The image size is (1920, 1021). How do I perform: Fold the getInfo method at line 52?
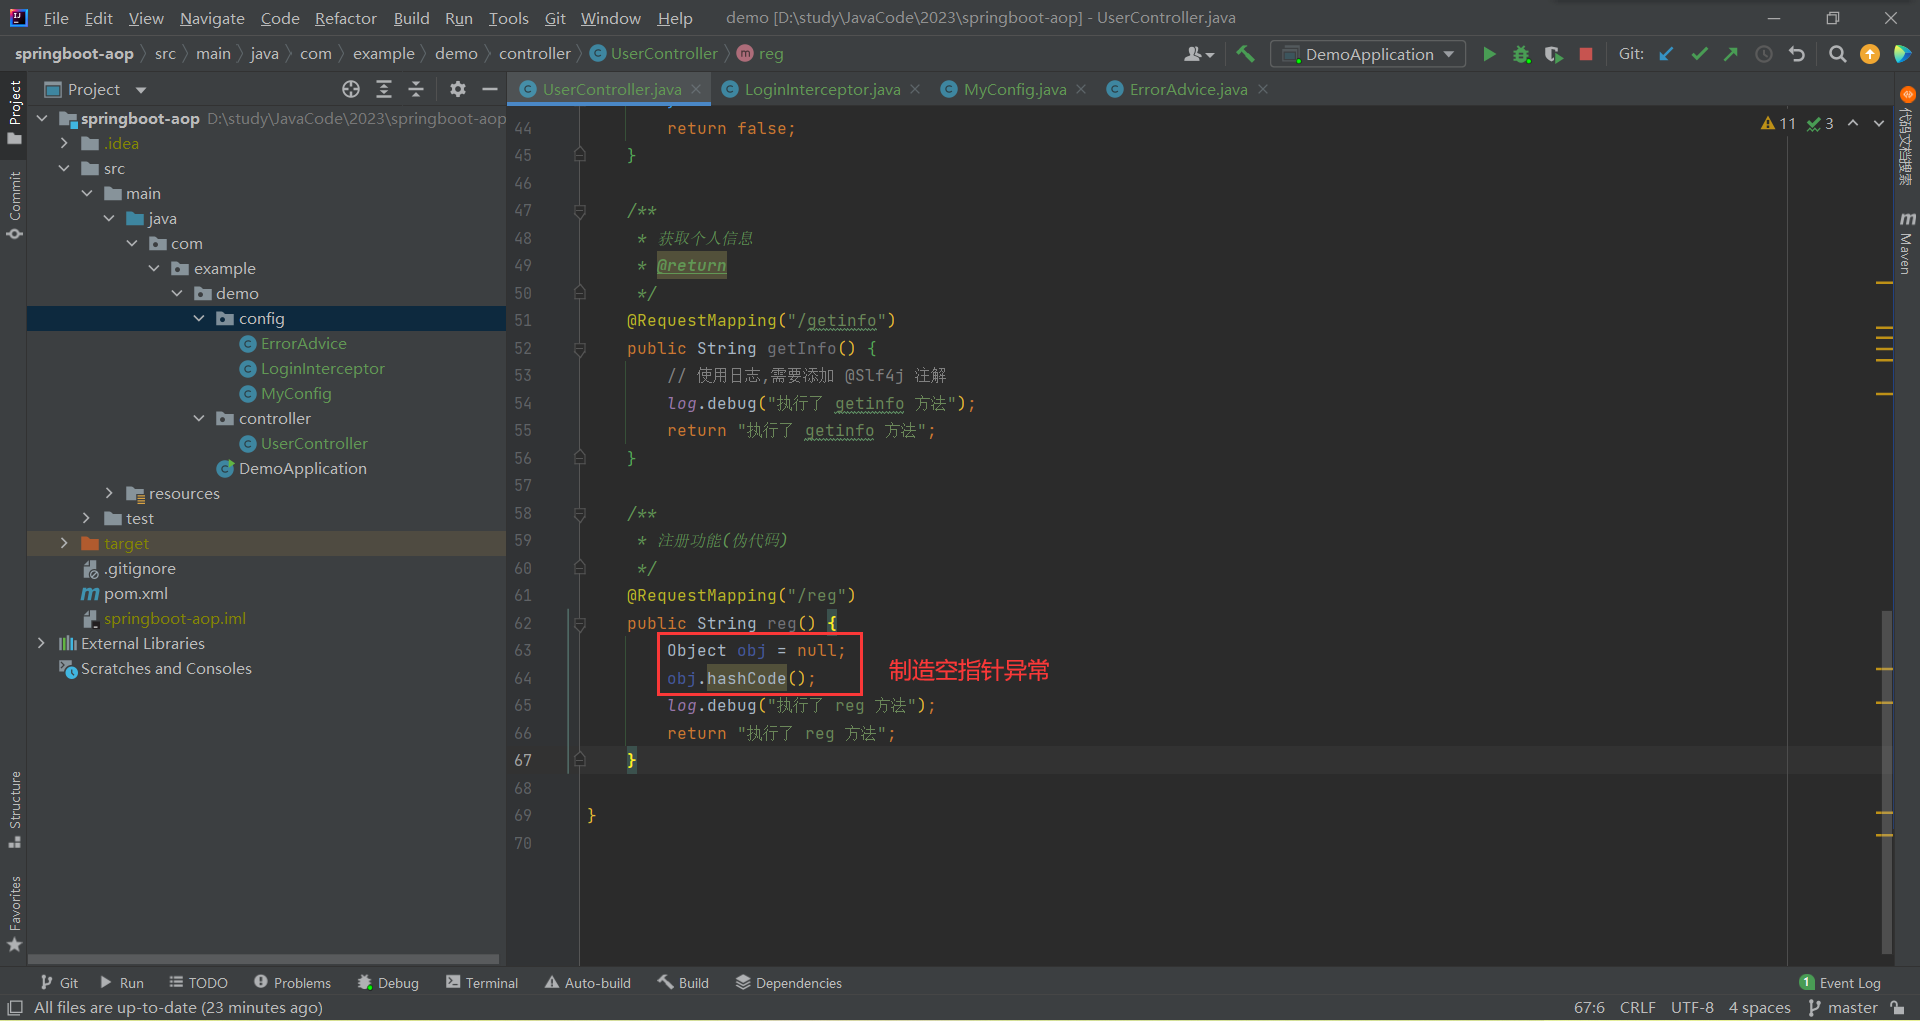pos(580,349)
